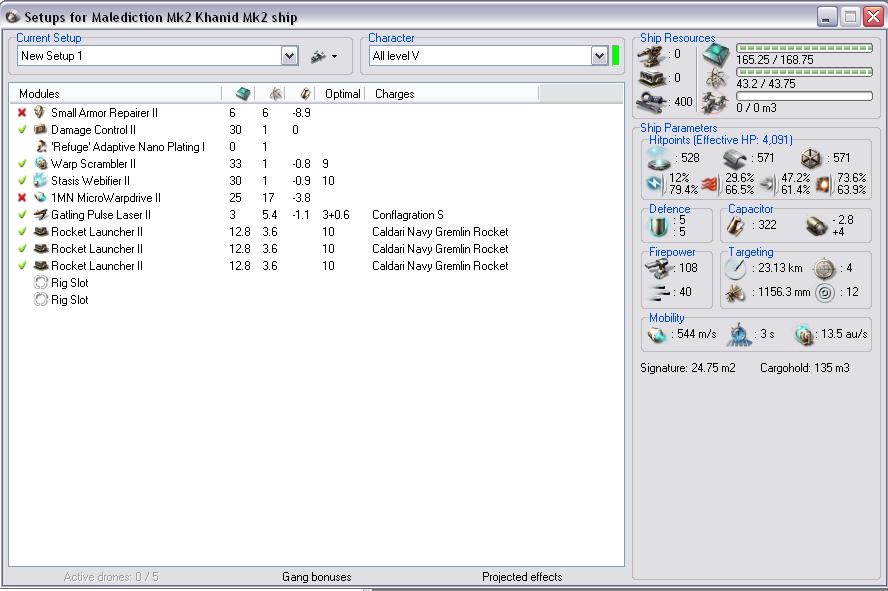
Task: Click the armor hitpoints icon showing 571
Action: click(735, 159)
